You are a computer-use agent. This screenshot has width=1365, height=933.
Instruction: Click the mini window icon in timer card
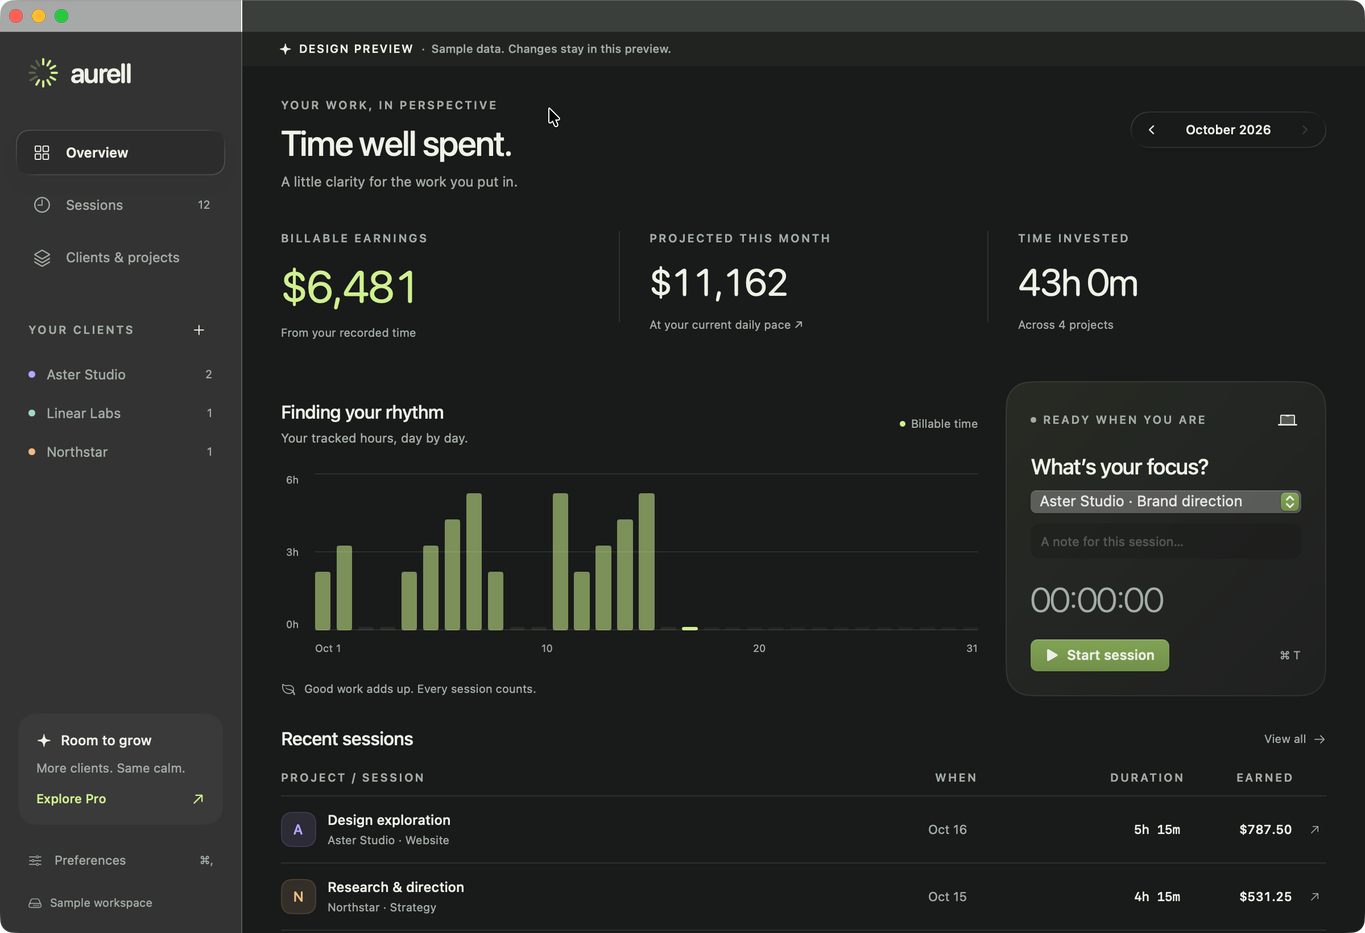1287,420
